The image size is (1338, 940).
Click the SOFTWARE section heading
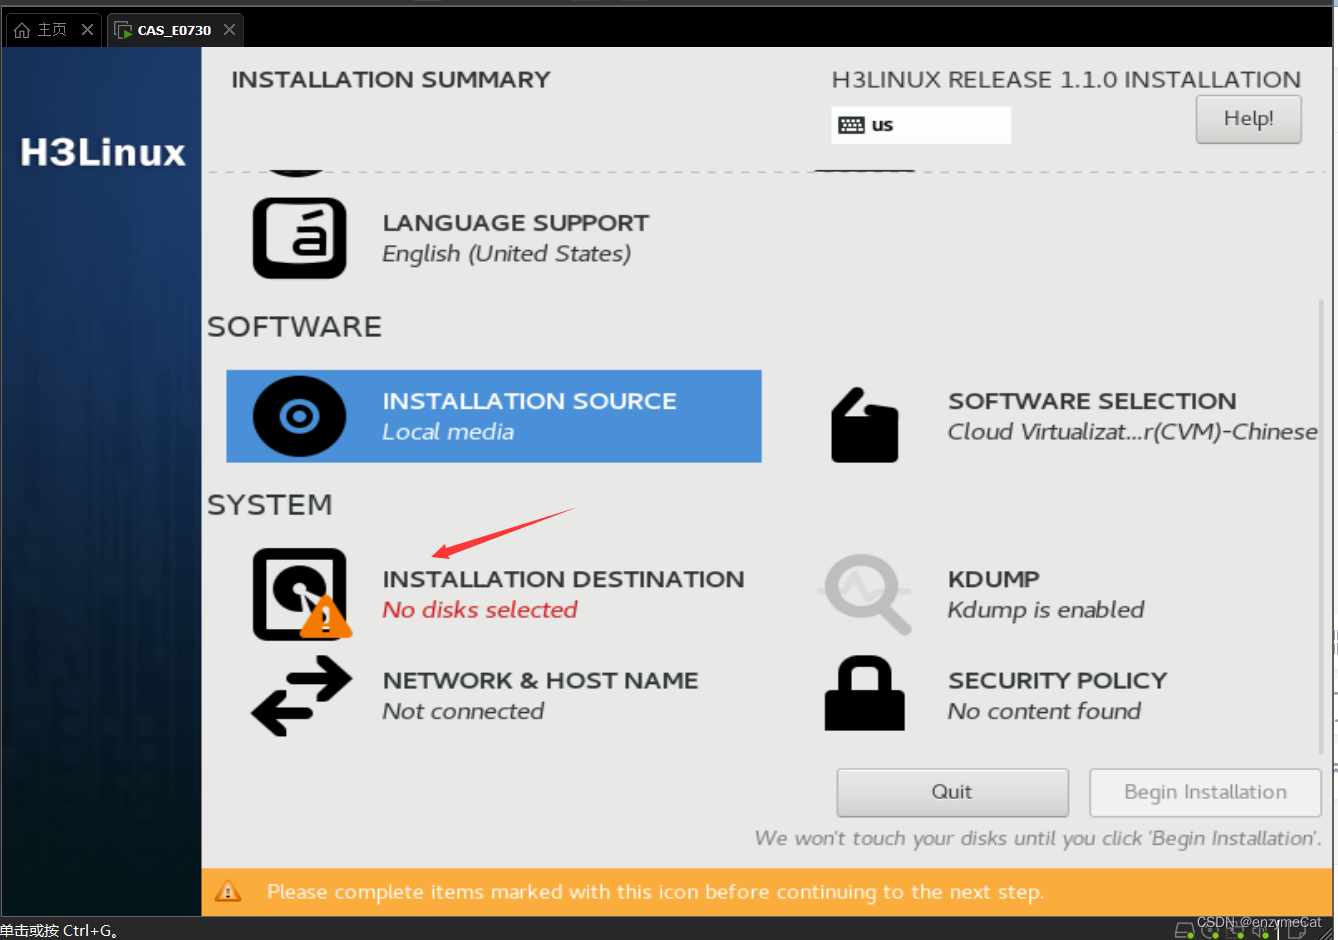click(295, 327)
